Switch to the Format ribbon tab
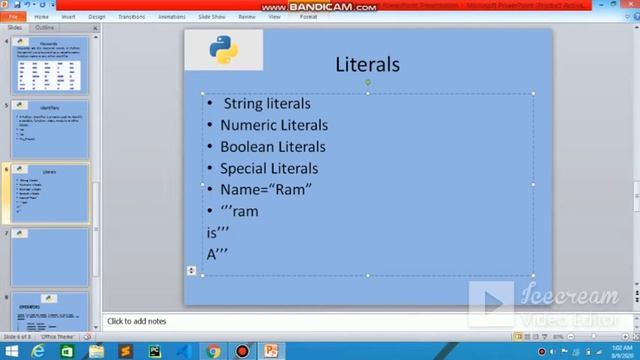Image resolution: width=640 pixels, height=360 pixels. 308,17
